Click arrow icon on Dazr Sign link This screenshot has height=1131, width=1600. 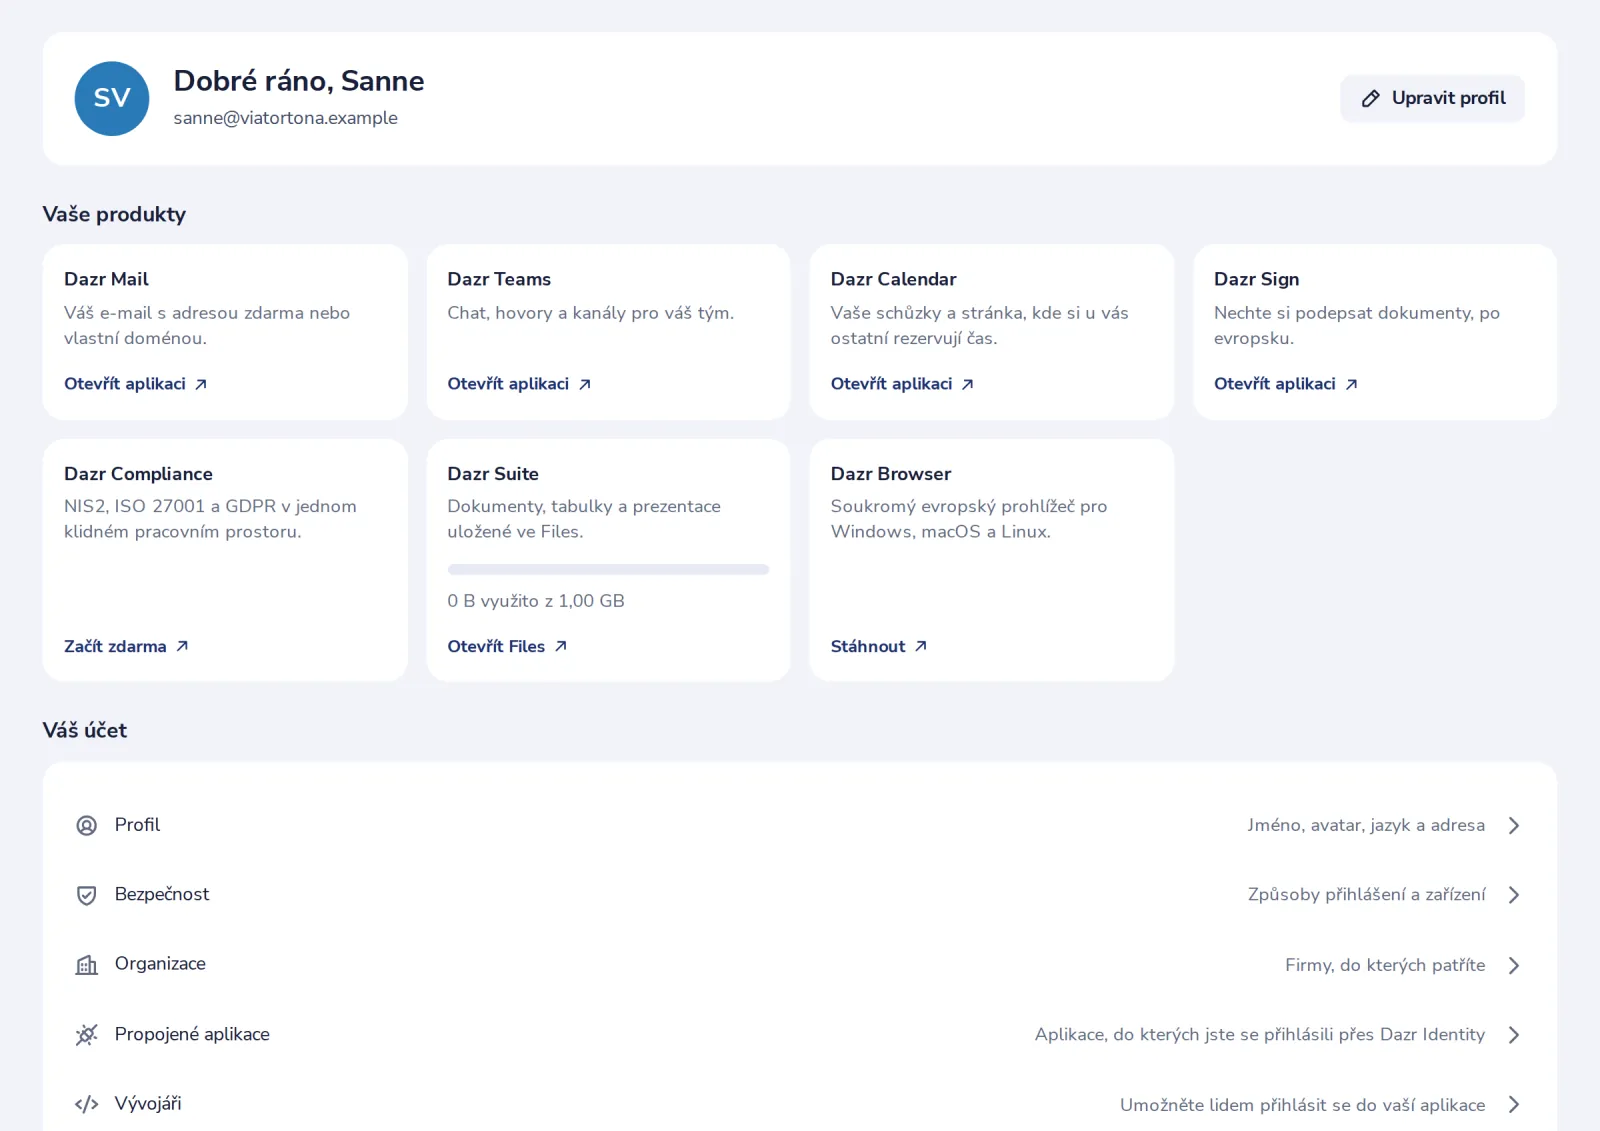click(x=1352, y=384)
